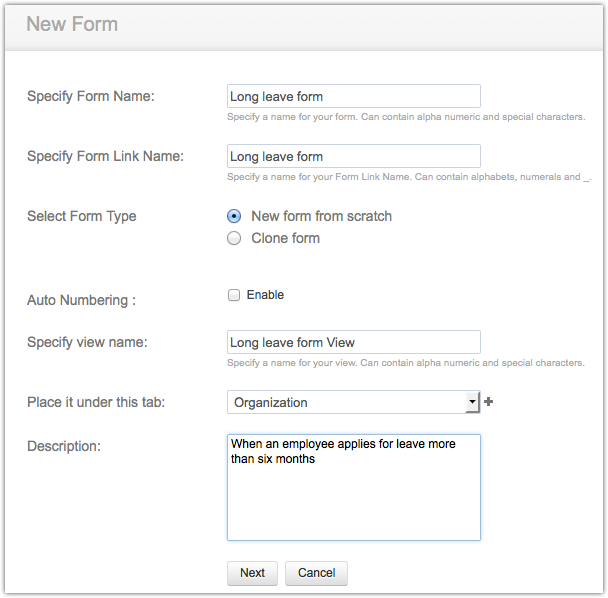Click the plus icon beside the tab dropdown

click(x=489, y=402)
